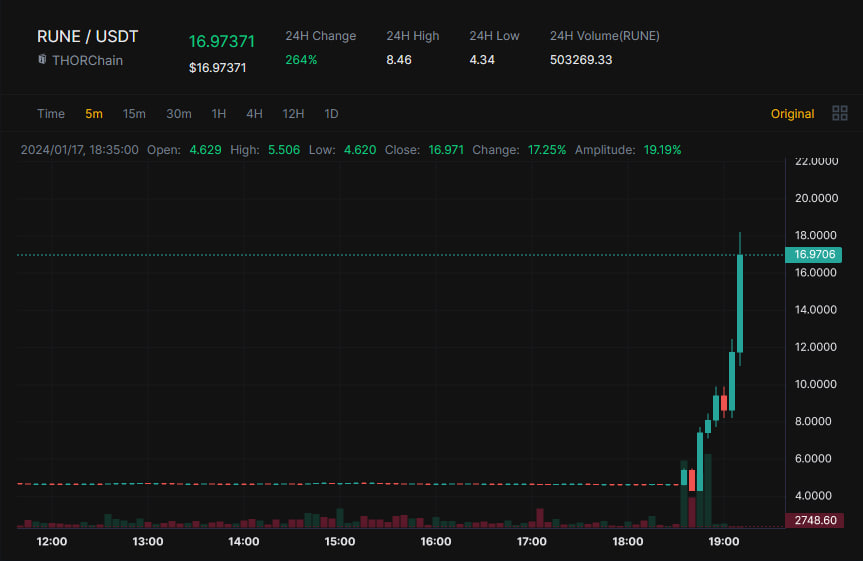Switch to the 1H interval
Image resolution: width=863 pixels, height=561 pixels.
click(219, 114)
